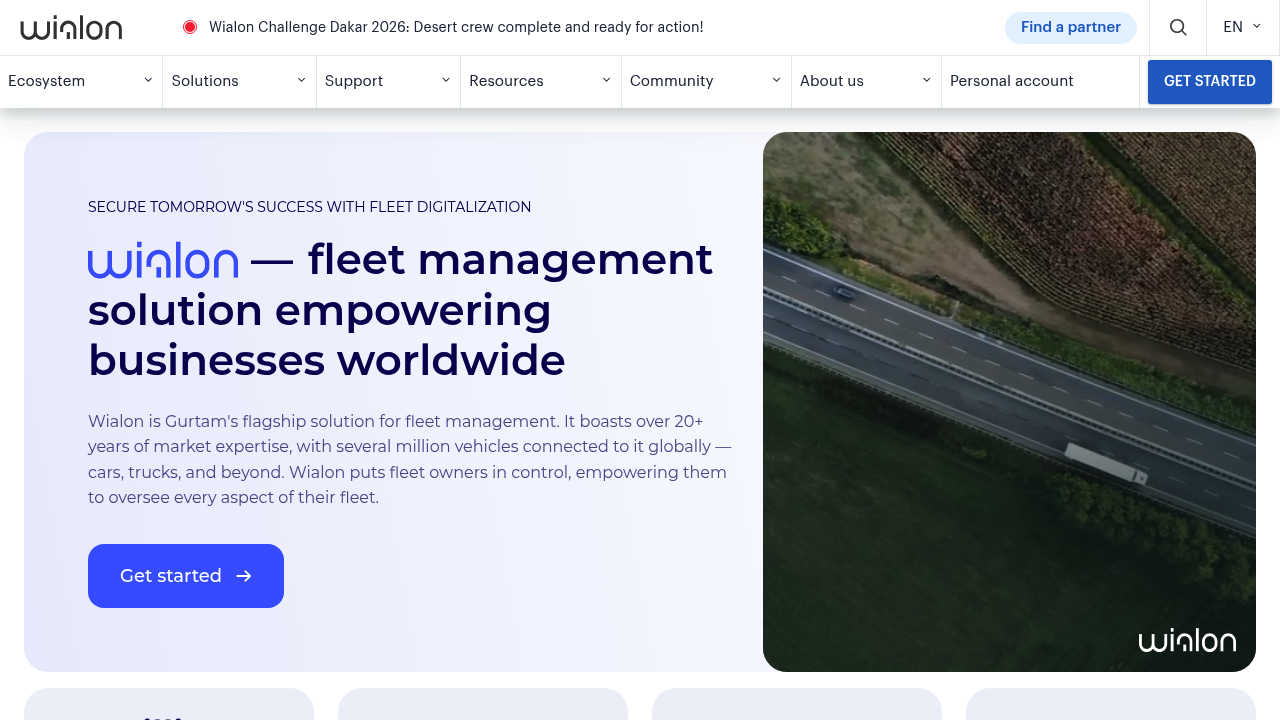Read the Wialon Challenge Dakar 2026 news
1280x720 pixels.
tap(456, 27)
